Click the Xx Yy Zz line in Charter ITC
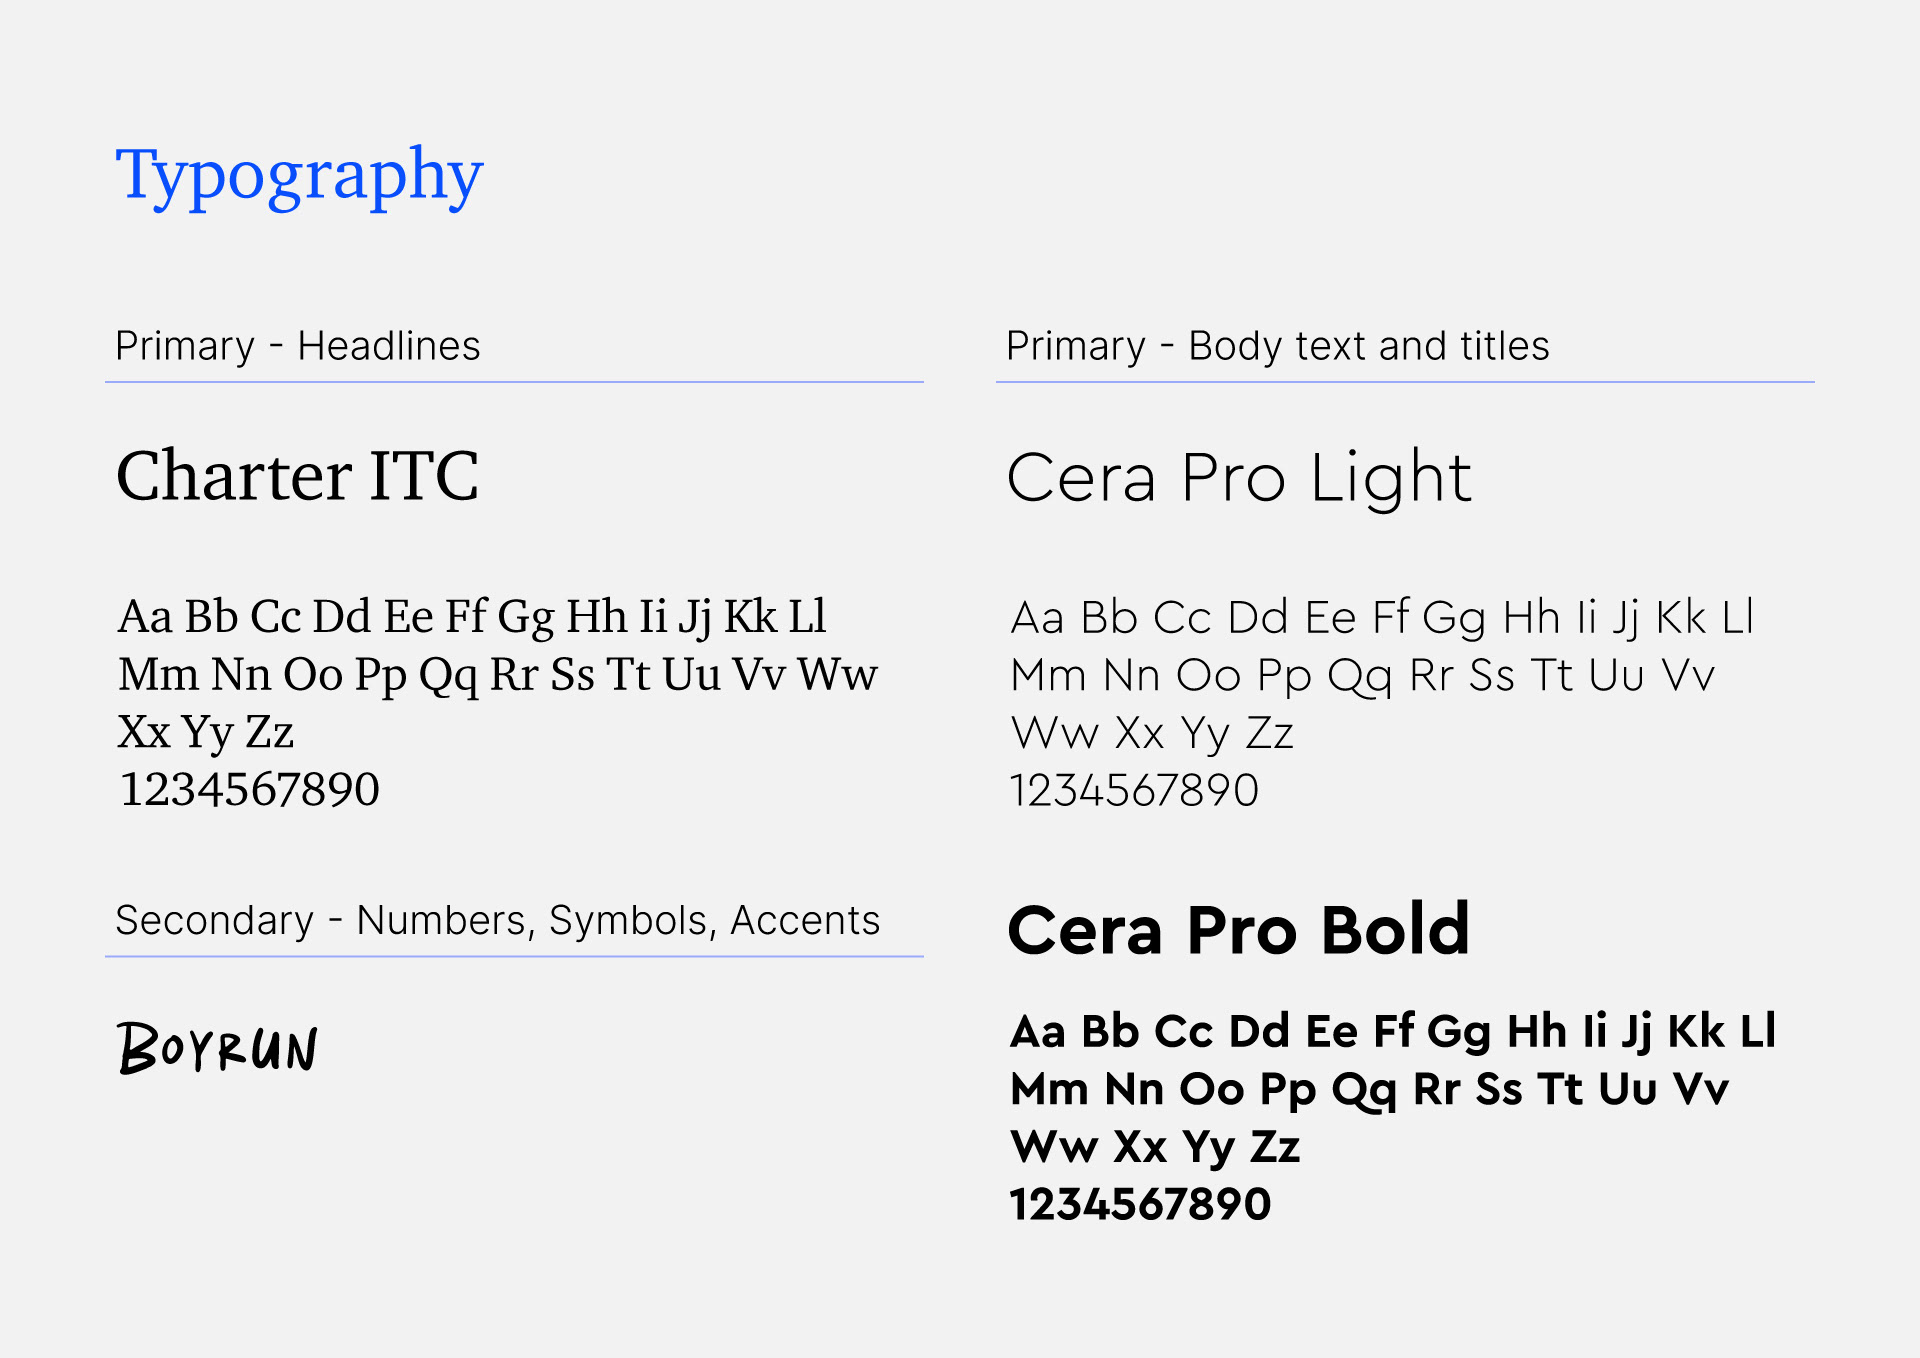Image resolution: width=1920 pixels, height=1358 pixels. coord(205,733)
